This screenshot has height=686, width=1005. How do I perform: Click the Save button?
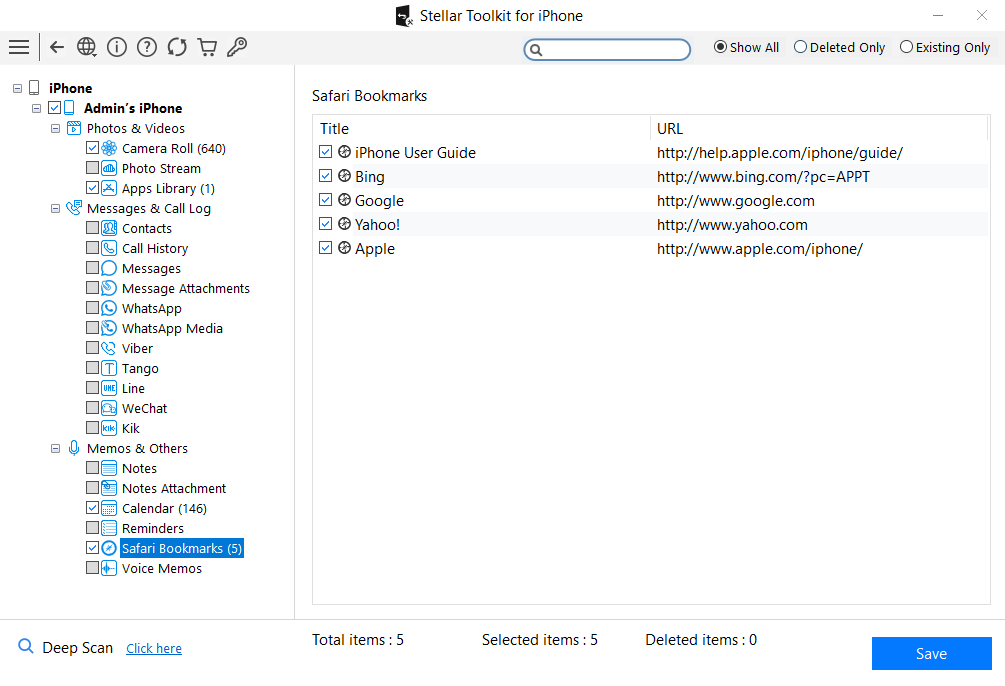[x=931, y=653]
